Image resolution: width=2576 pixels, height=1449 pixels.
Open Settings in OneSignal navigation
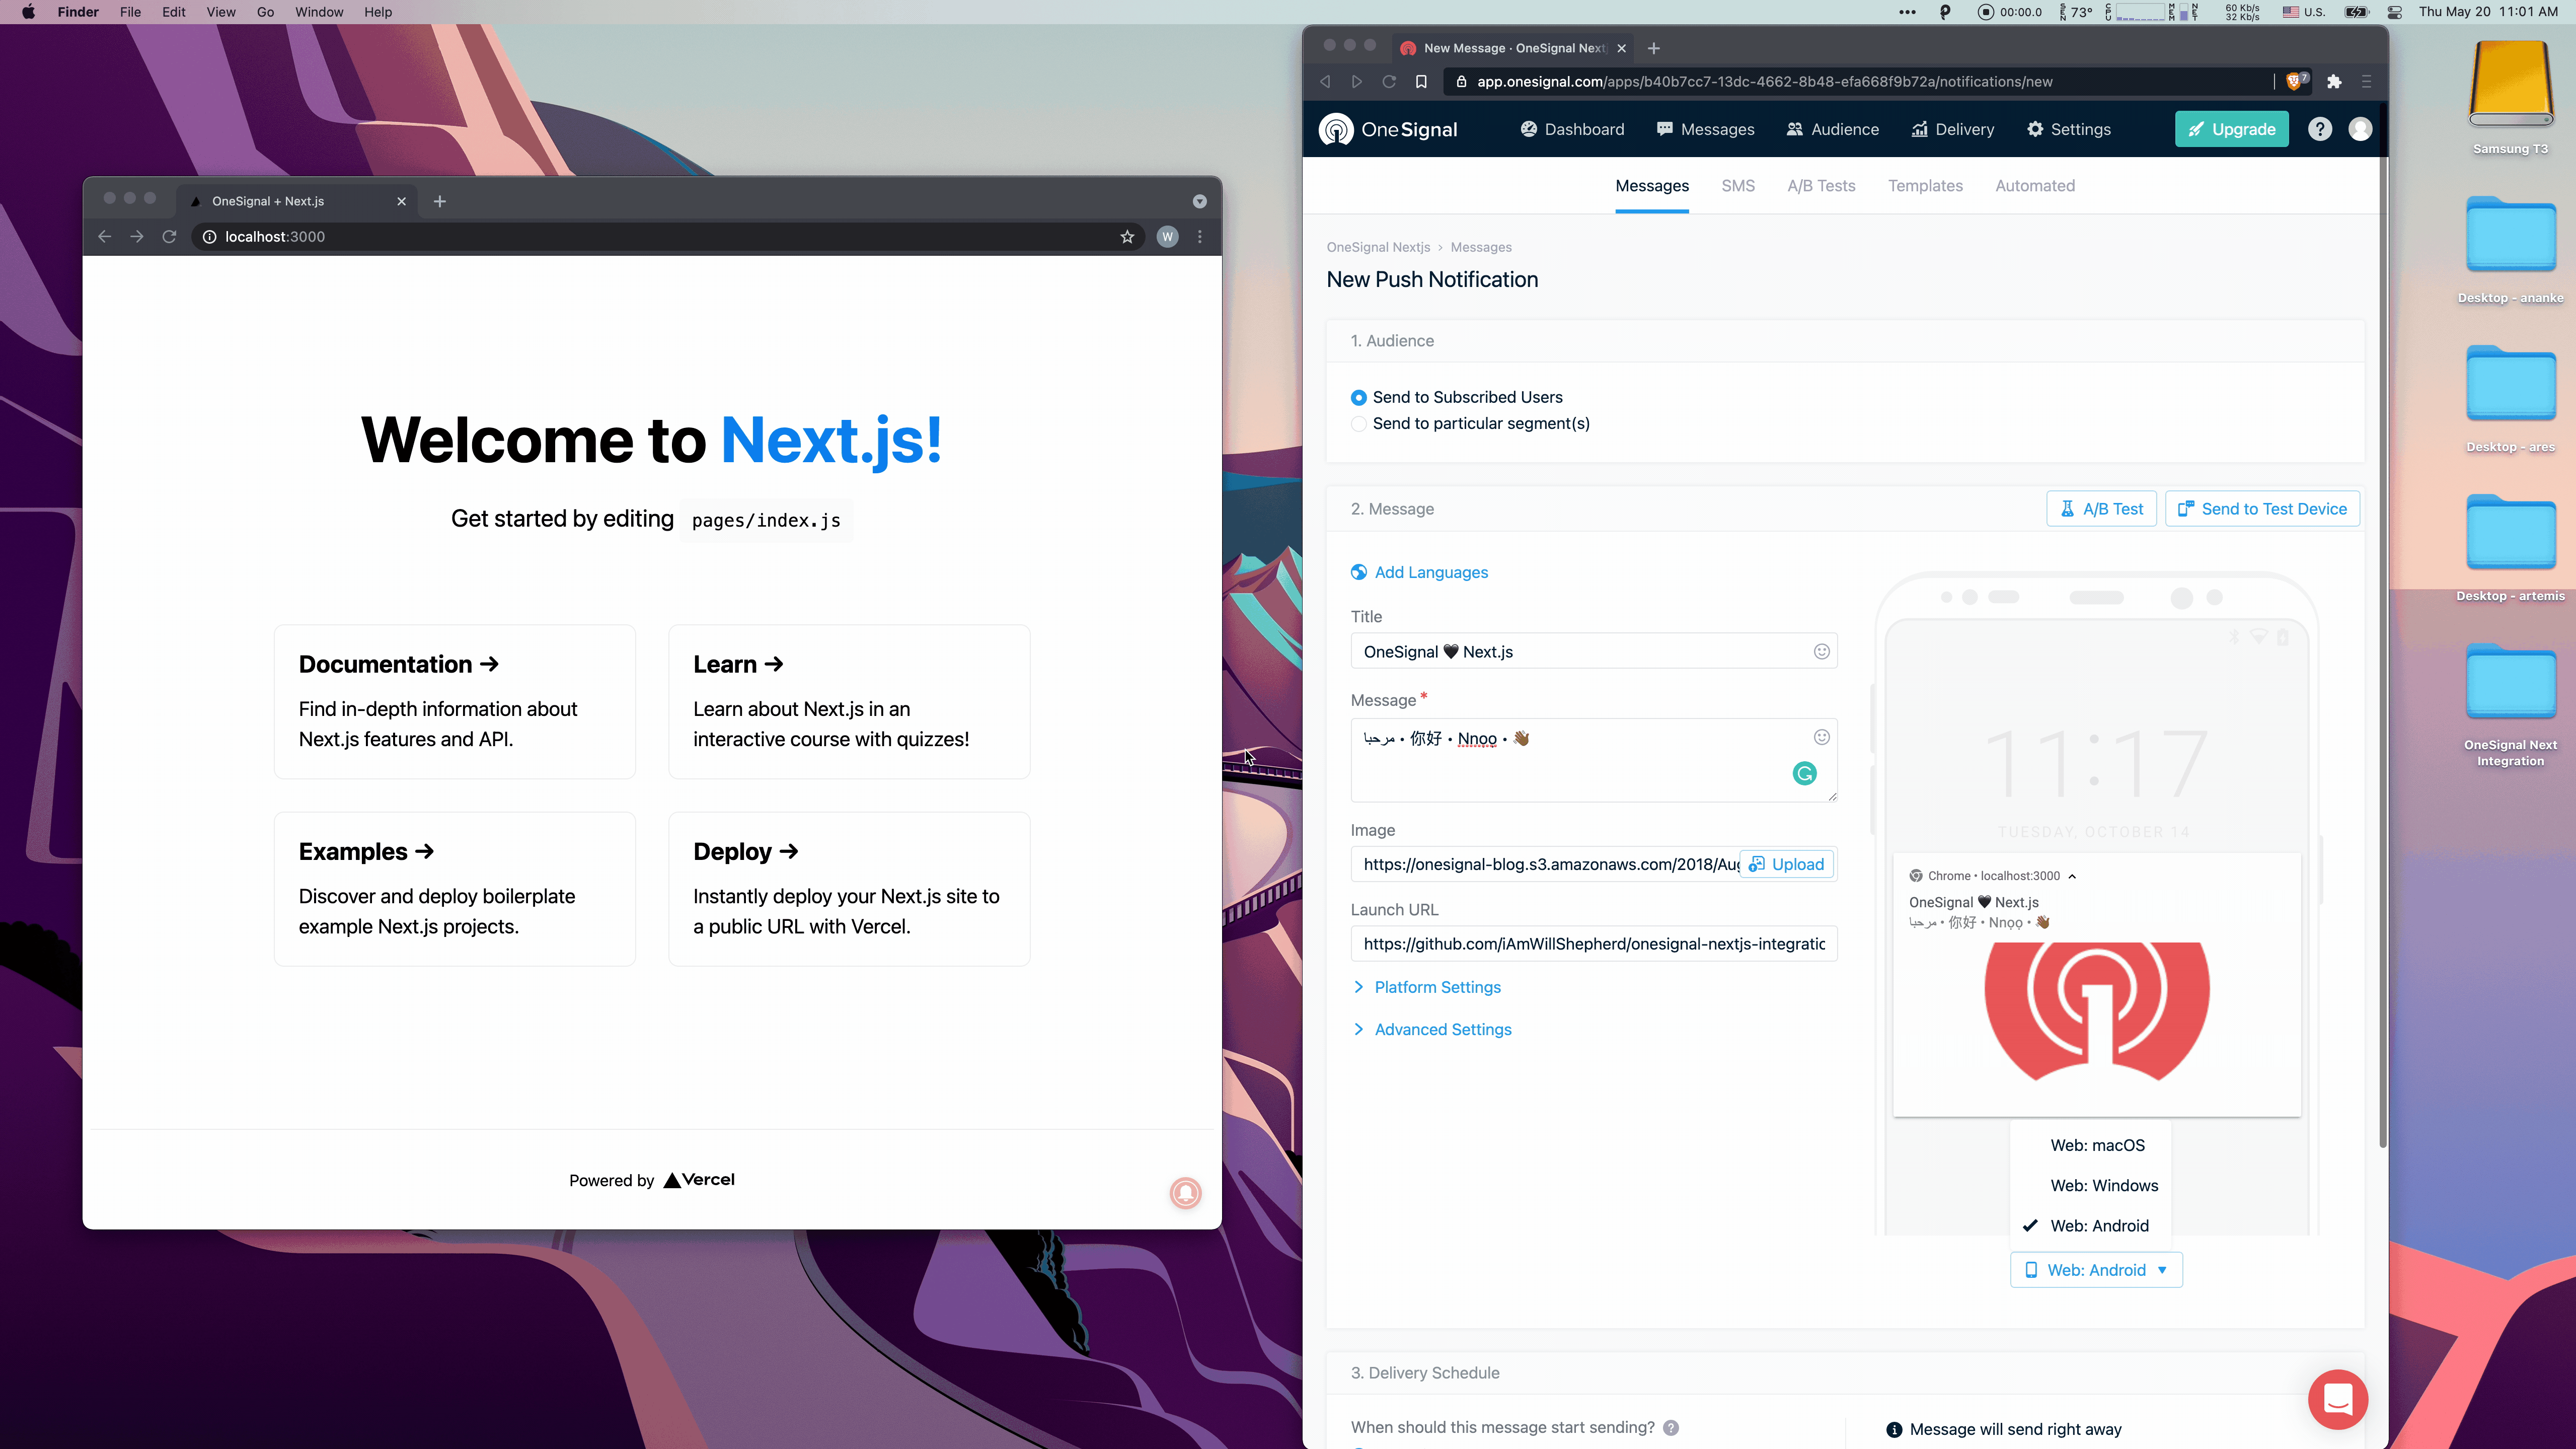tap(2068, 129)
